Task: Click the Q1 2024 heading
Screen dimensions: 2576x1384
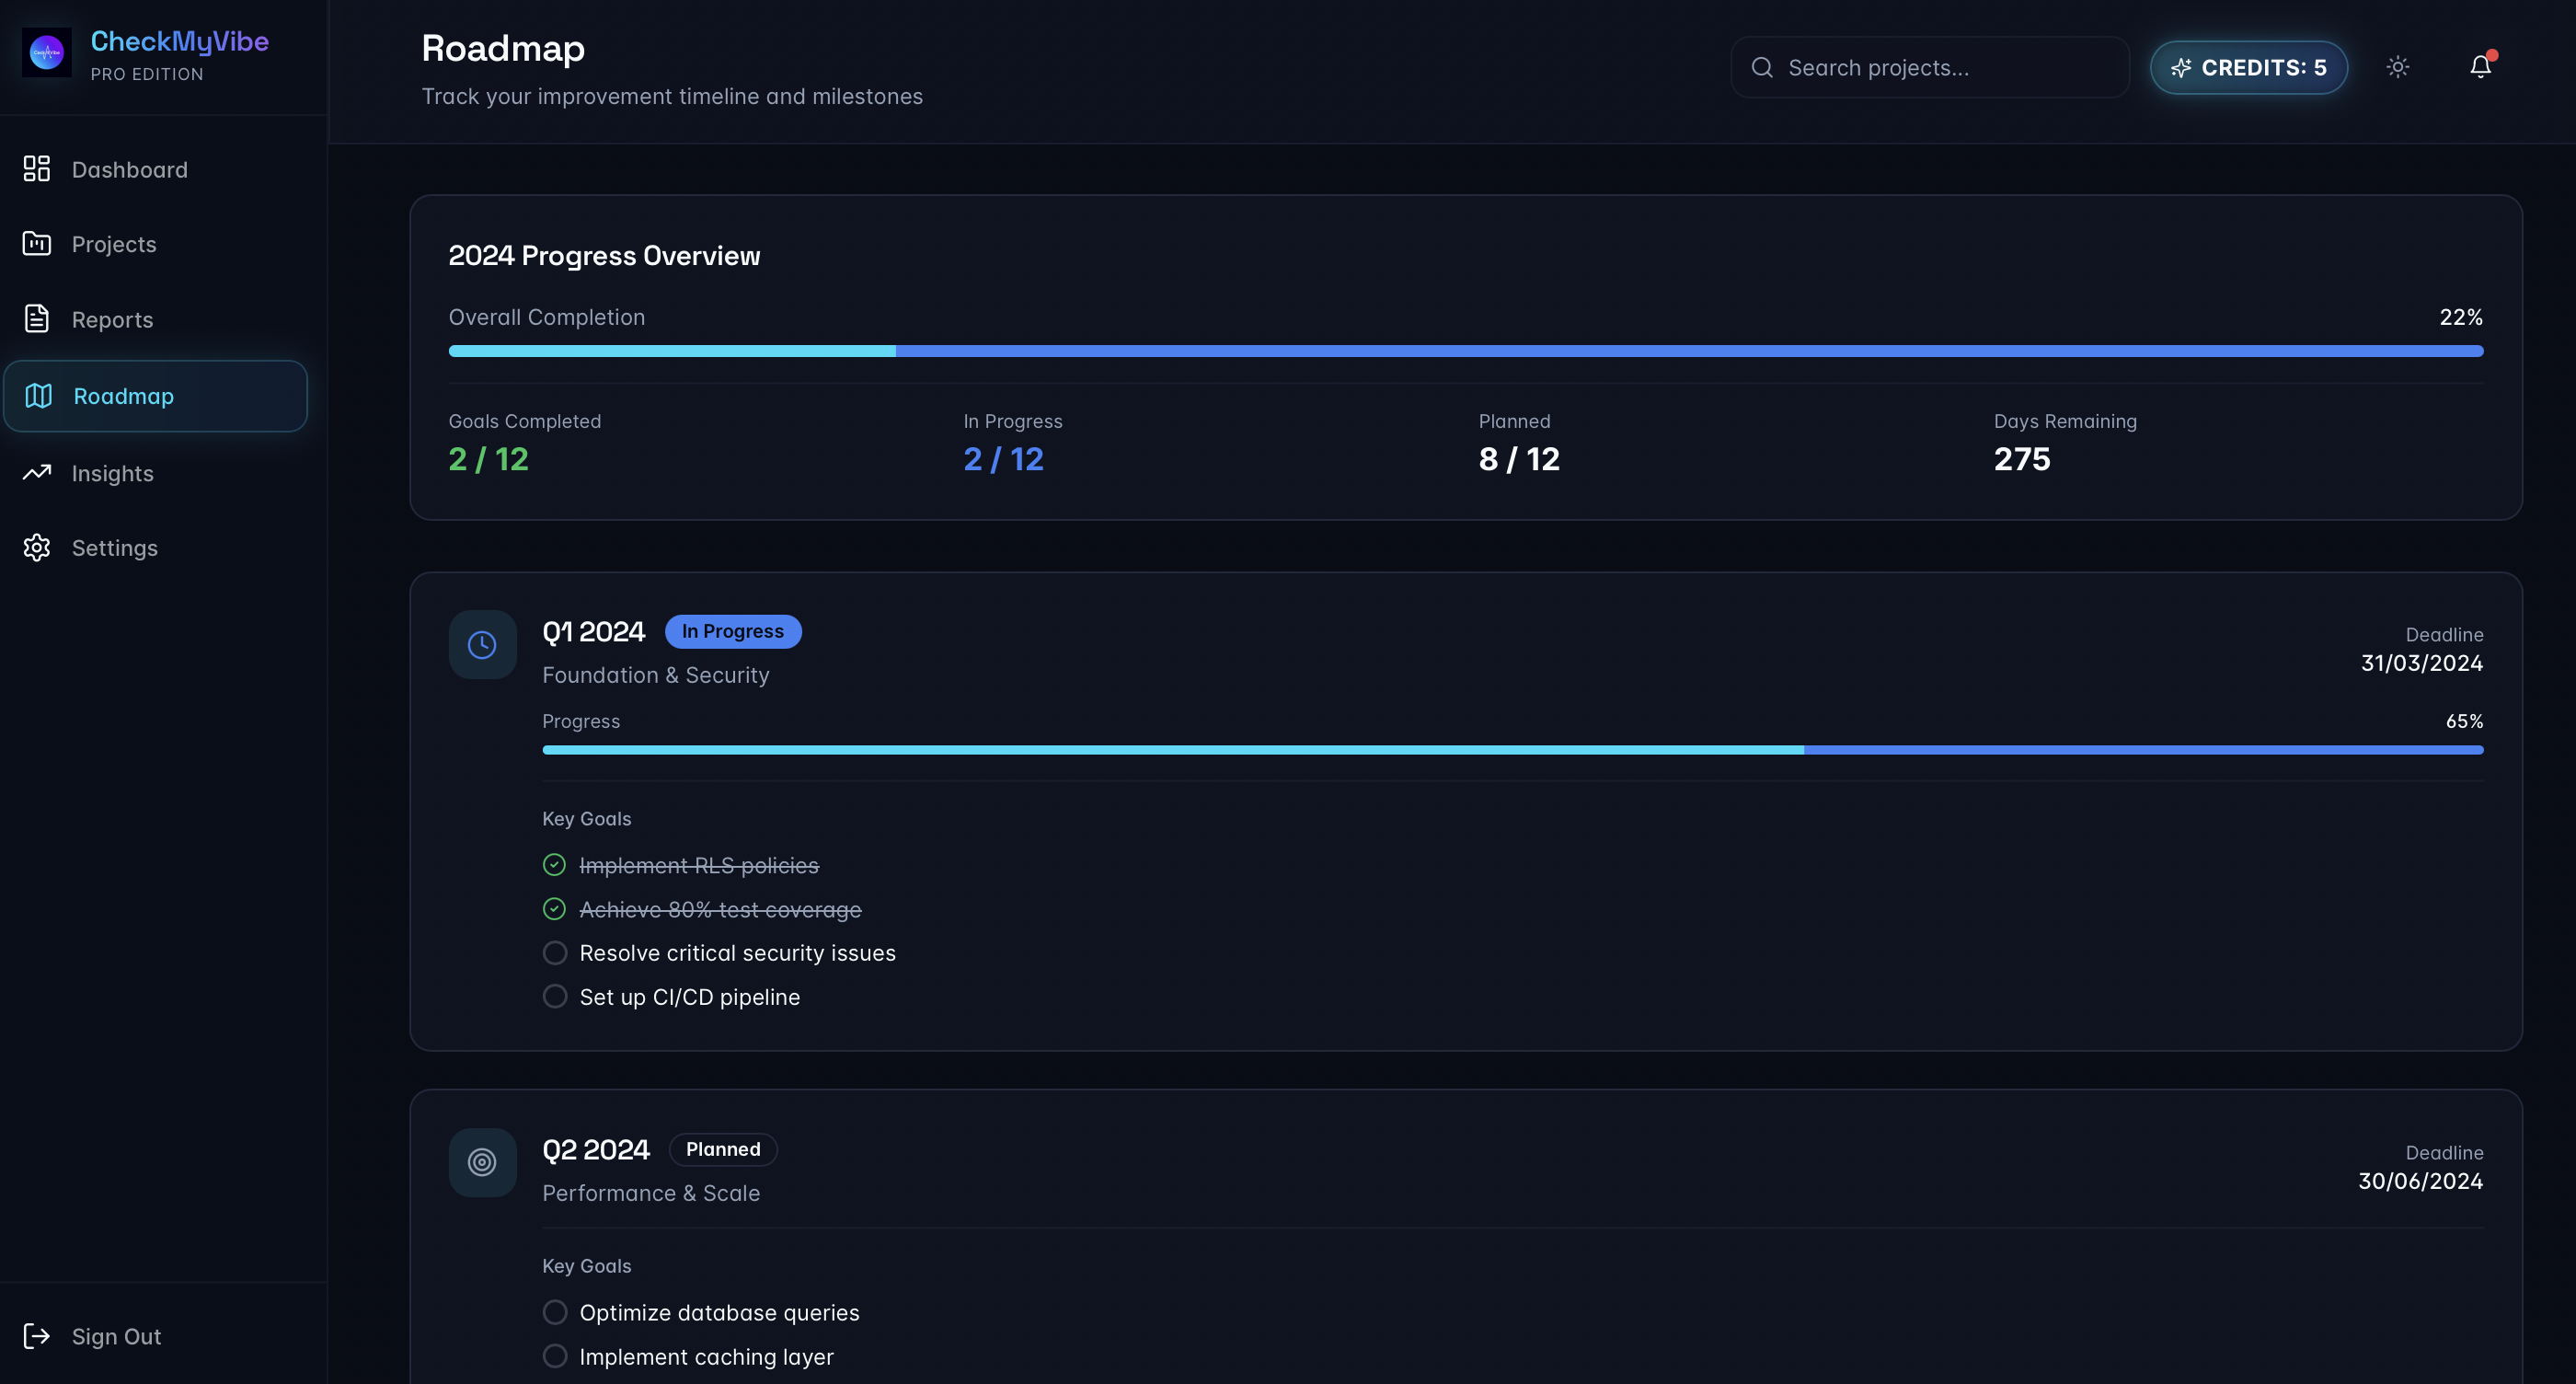Action: click(594, 632)
